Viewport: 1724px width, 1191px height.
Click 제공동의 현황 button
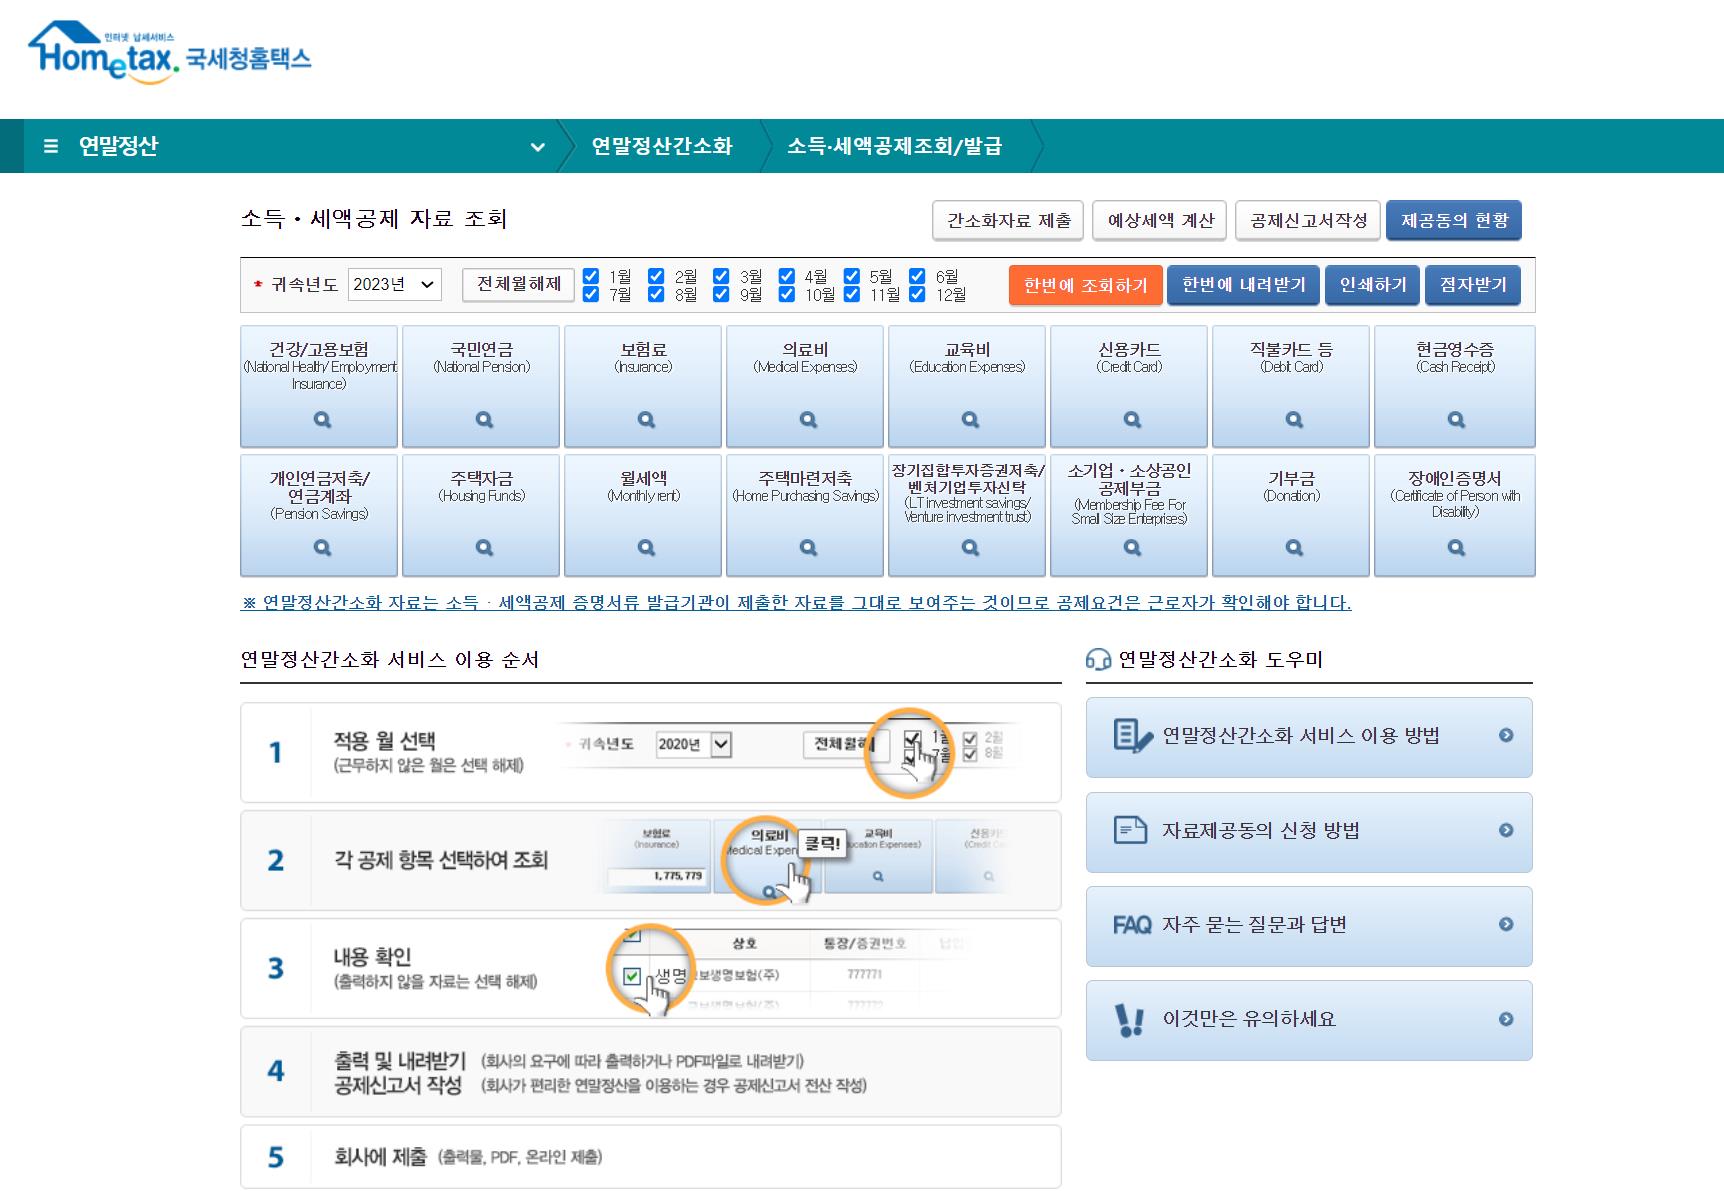click(1454, 220)
